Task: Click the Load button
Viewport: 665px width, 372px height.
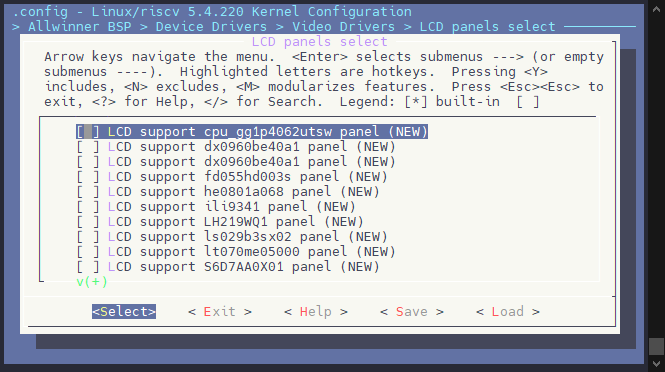Action: [508, 312]
